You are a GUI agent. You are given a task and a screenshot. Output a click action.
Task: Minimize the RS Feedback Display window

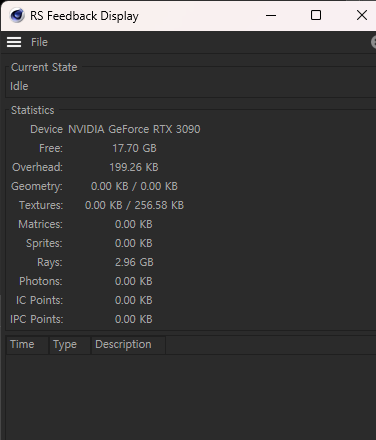coord(271,15)
